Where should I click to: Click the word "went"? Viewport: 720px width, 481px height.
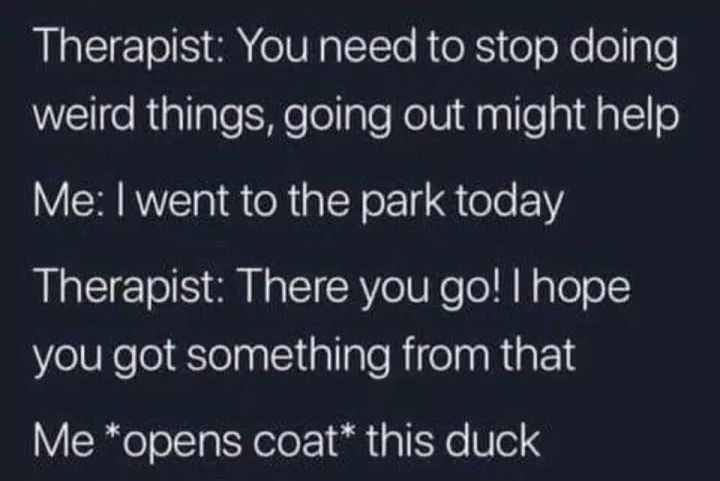pyautogui.click(x=184, y=201)
